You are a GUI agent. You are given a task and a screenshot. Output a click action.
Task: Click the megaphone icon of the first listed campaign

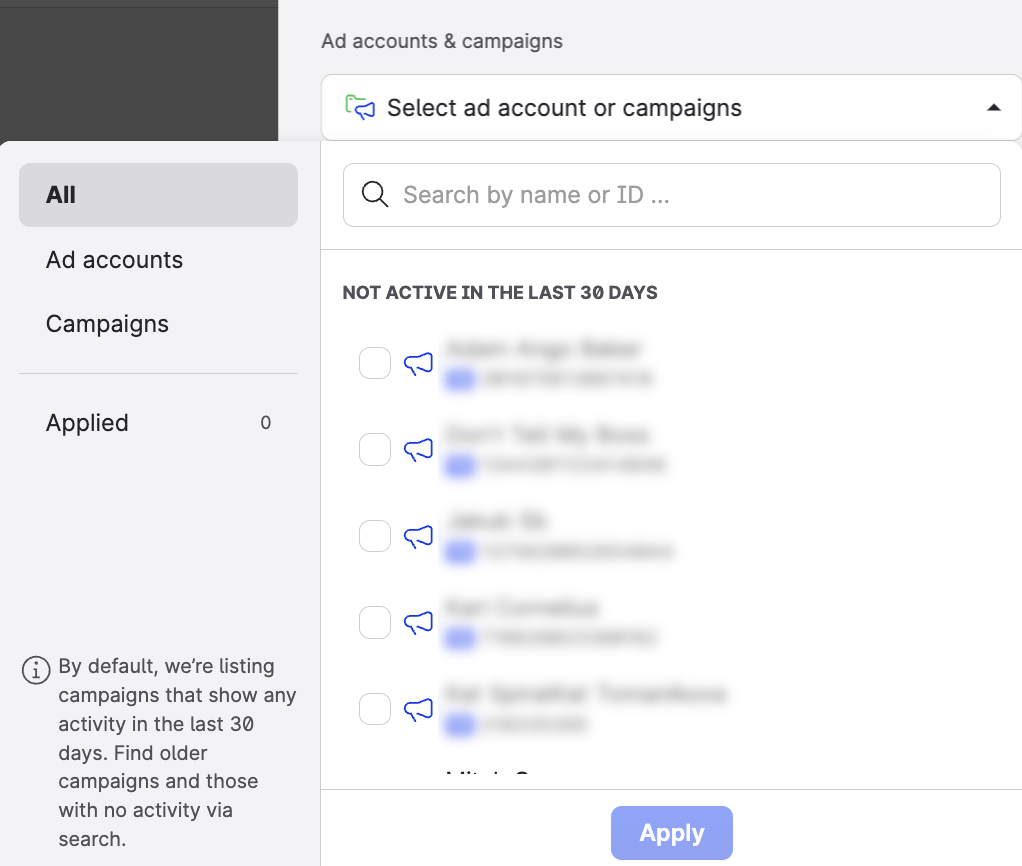point(419,363)
